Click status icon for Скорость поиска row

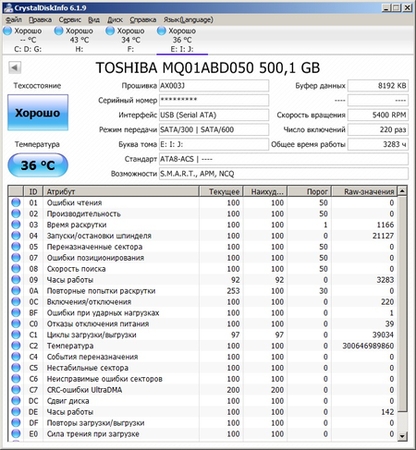click(x=16, y=269)
